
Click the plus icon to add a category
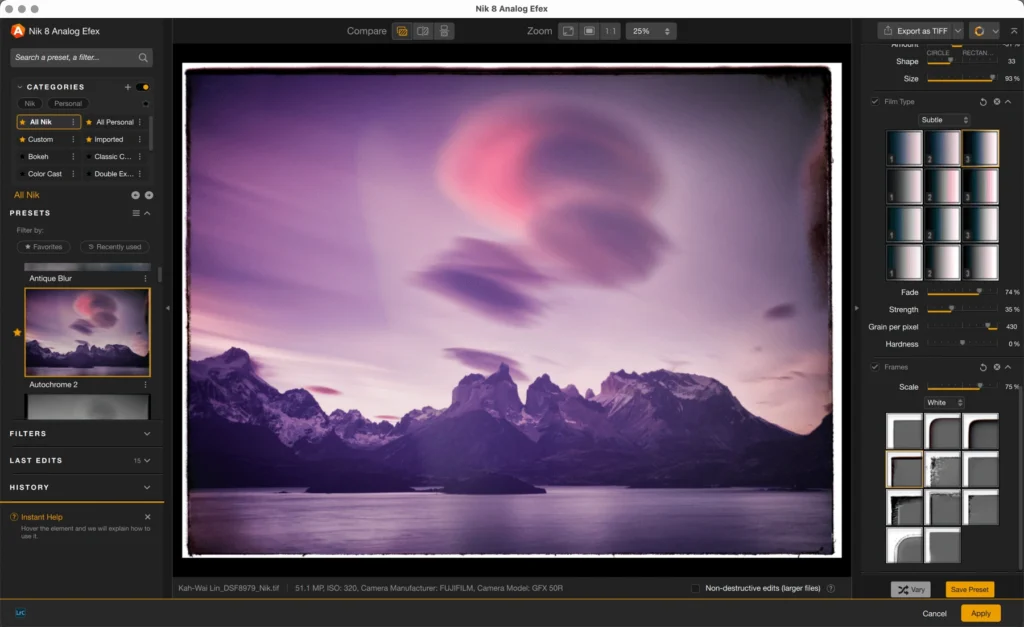tap(128, 87)
